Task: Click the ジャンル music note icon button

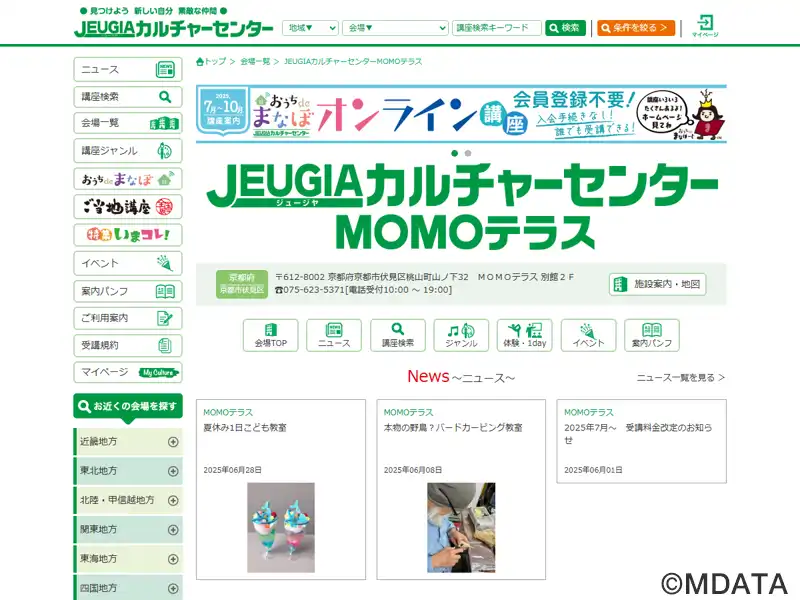Action: (461, 335)
